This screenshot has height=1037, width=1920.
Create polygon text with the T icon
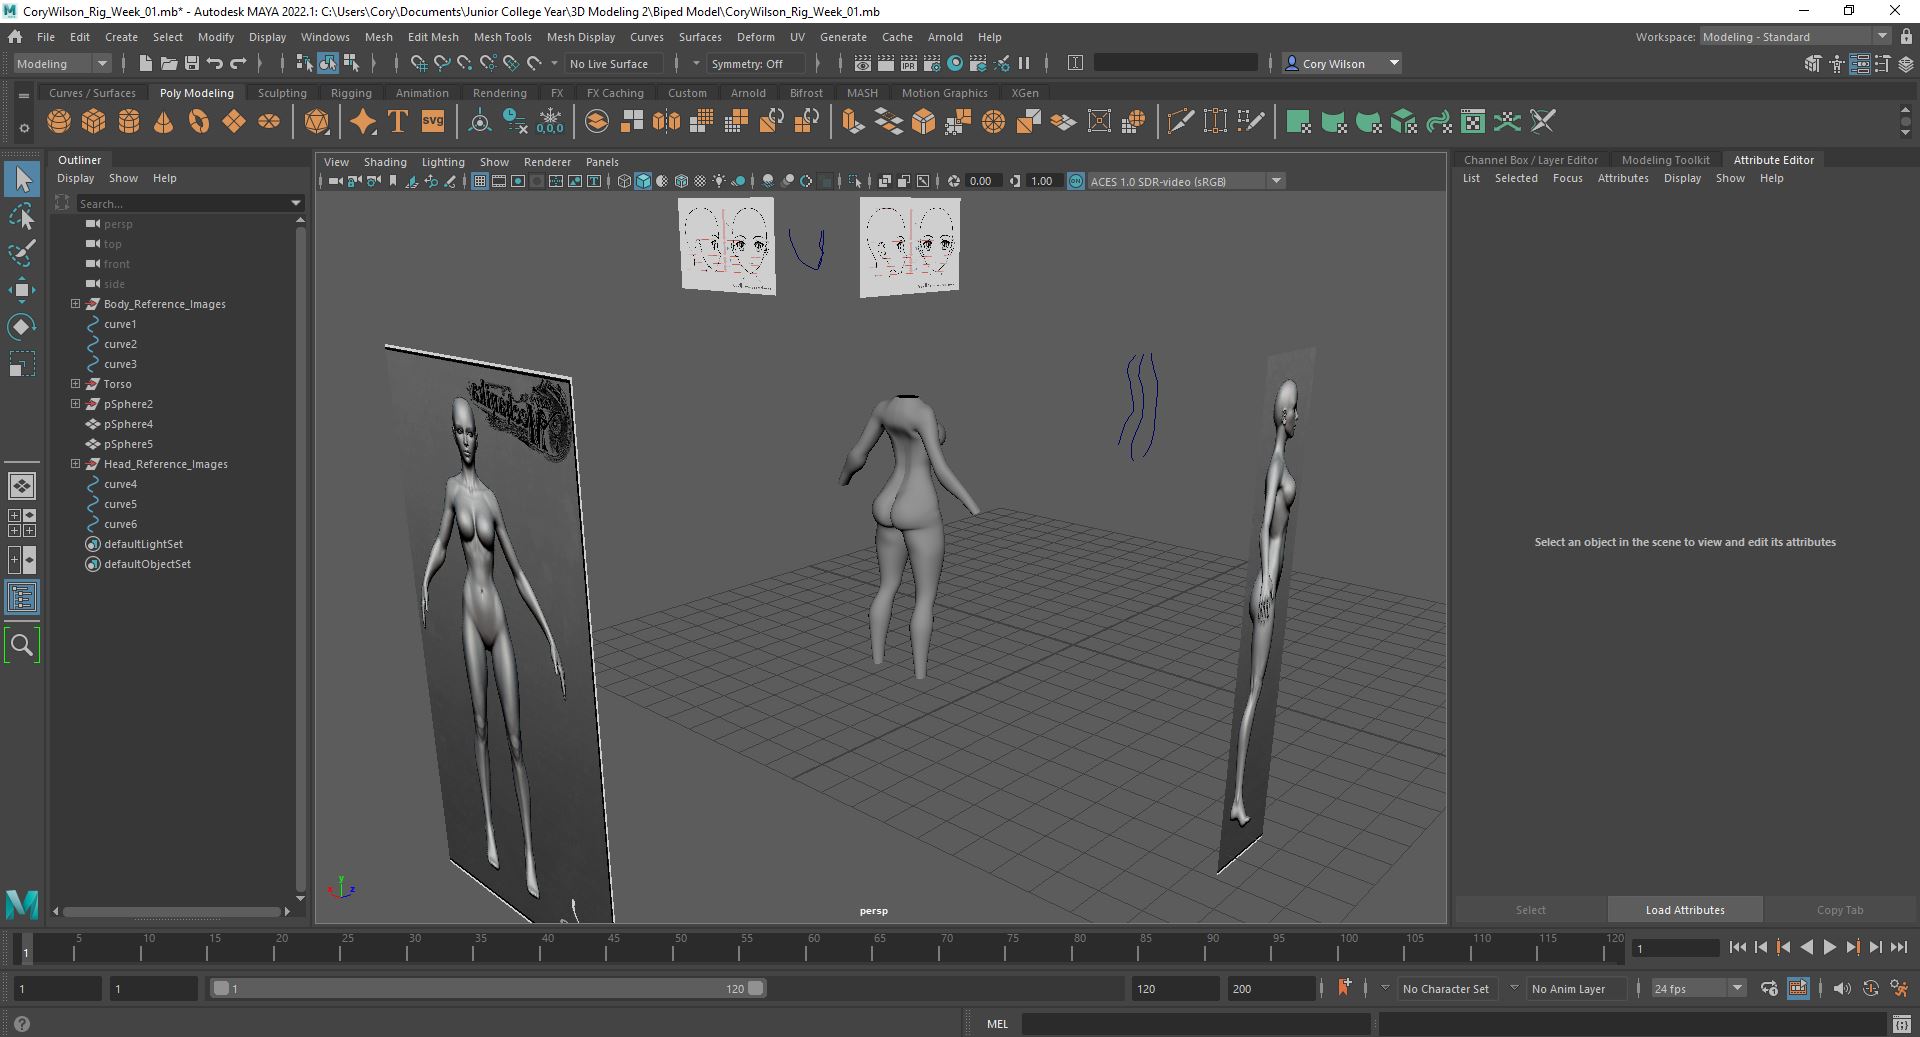pos(397,122)
